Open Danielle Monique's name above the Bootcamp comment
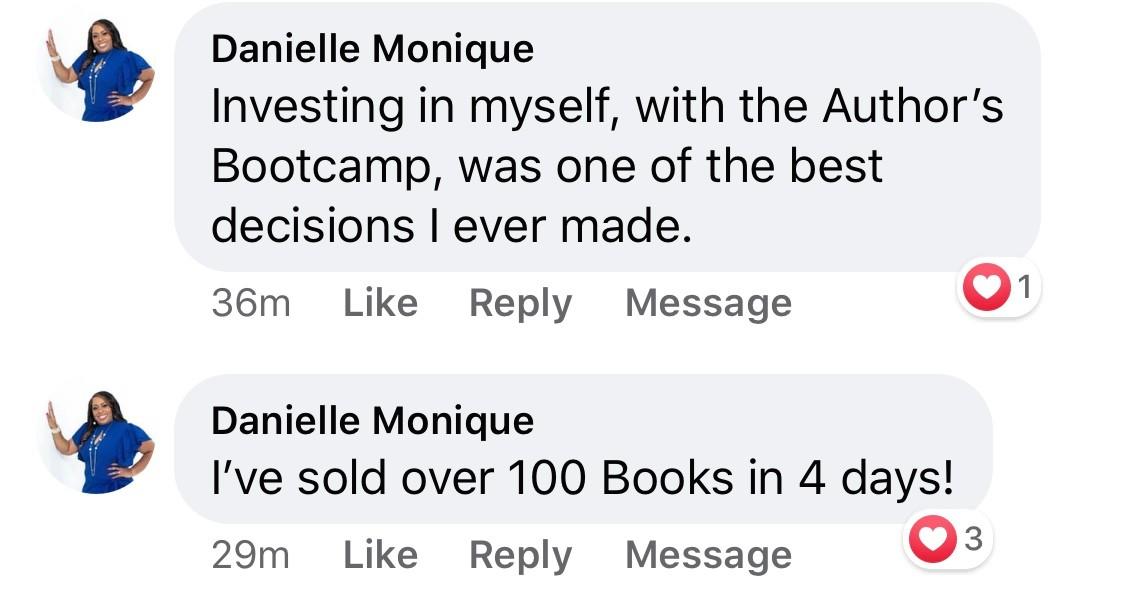 [x=372, y=49]
